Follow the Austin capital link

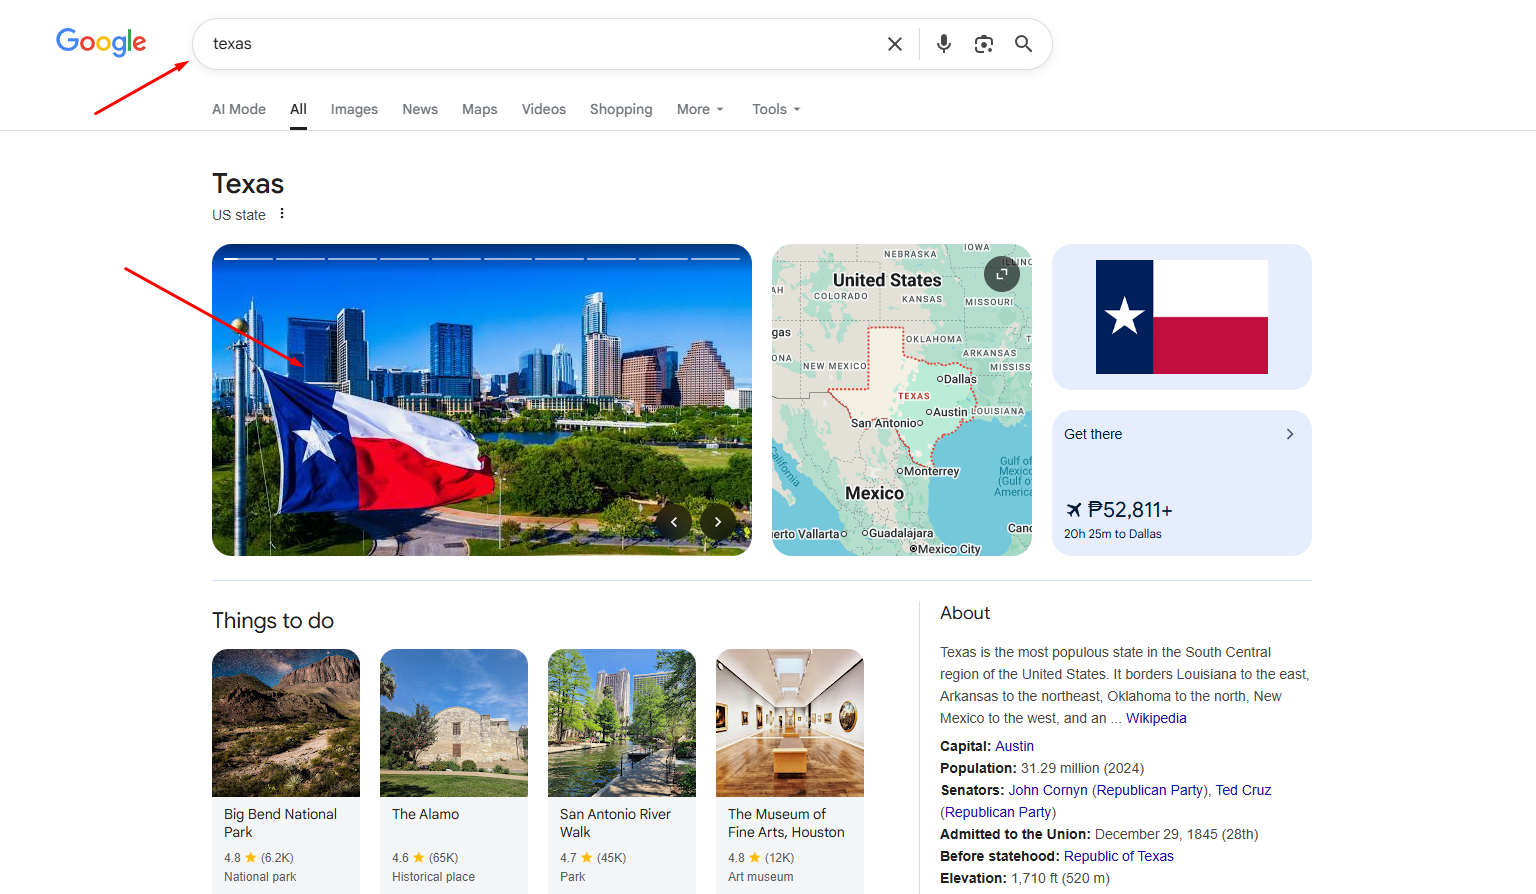tap(1014, 746)
